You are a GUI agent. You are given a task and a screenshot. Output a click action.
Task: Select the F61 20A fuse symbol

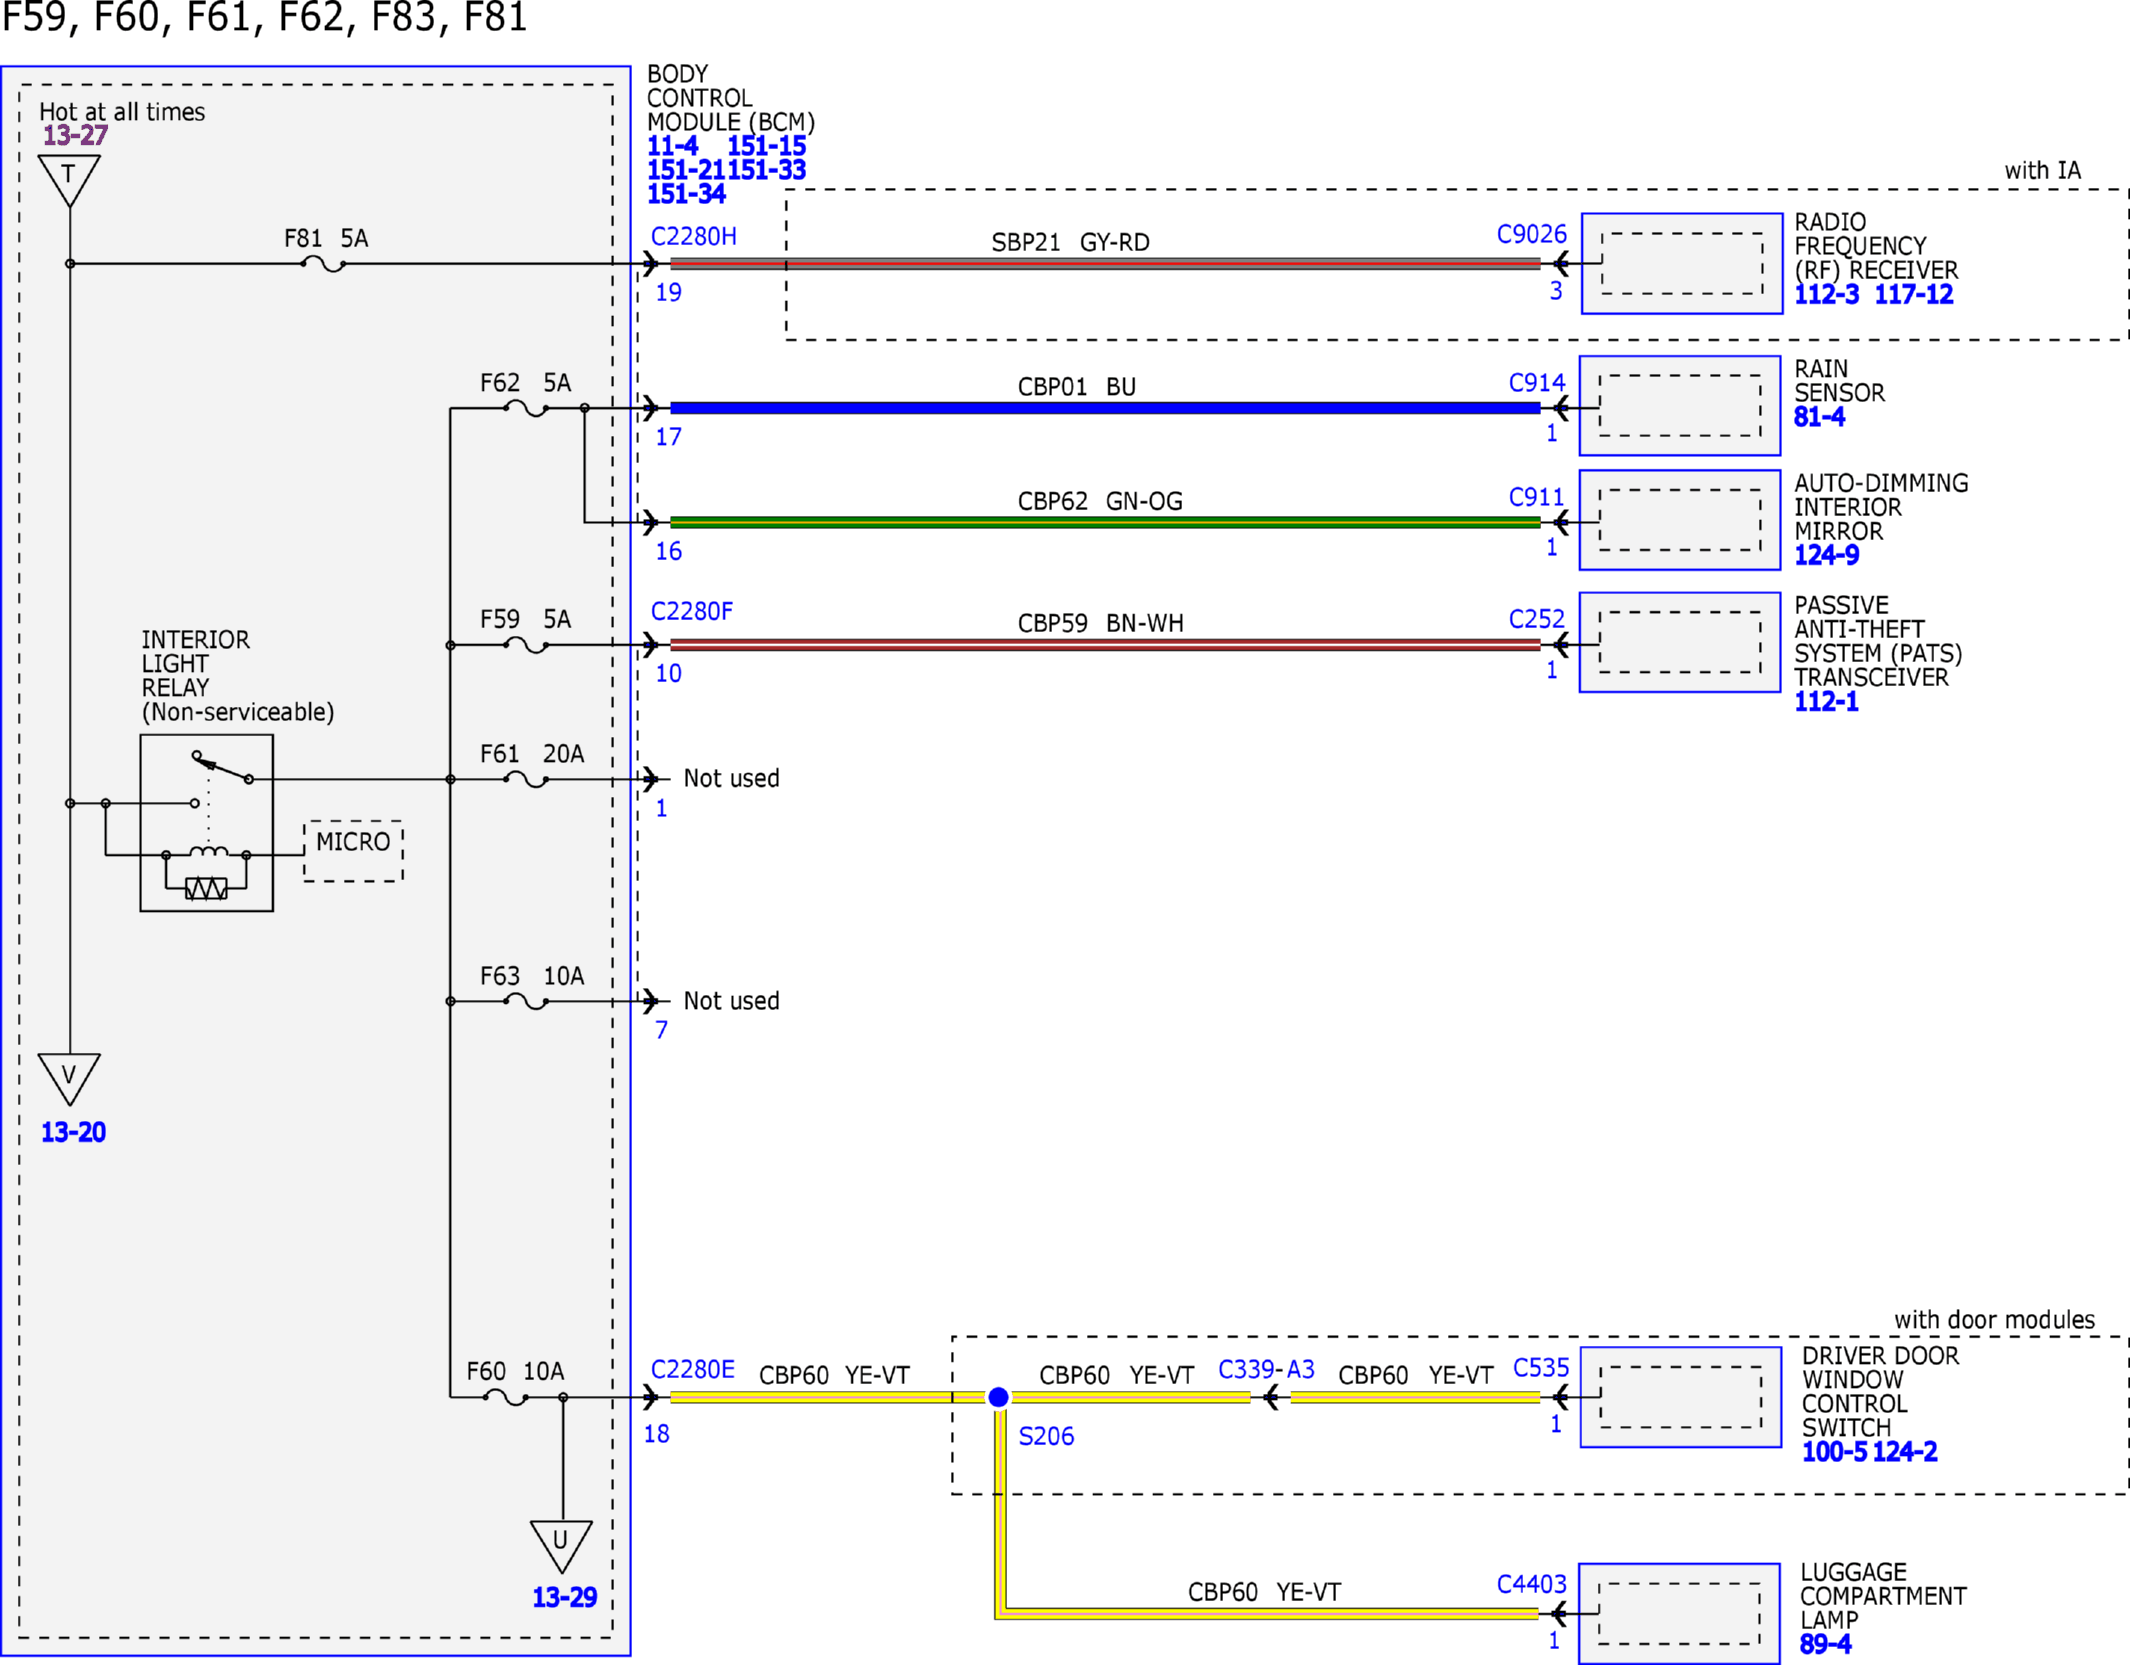[526, 779]
